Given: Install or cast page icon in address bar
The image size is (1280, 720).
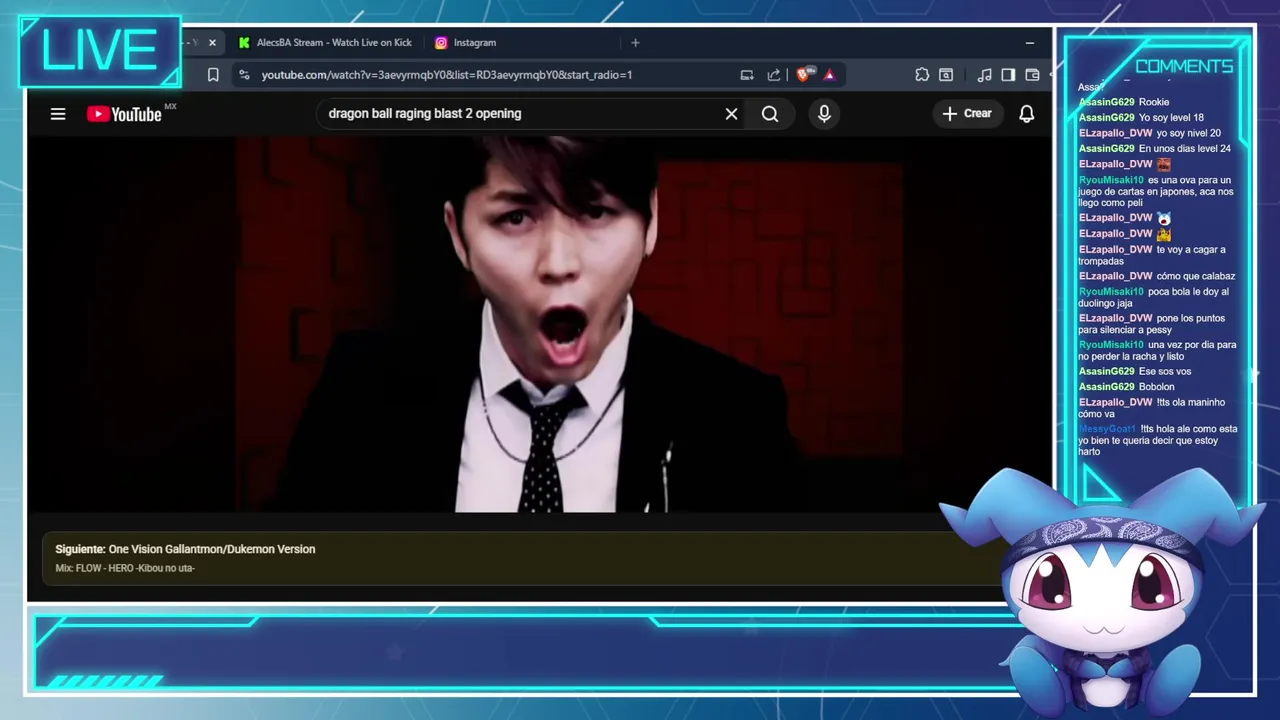Looking at the screenshot, I should point(746,75).
